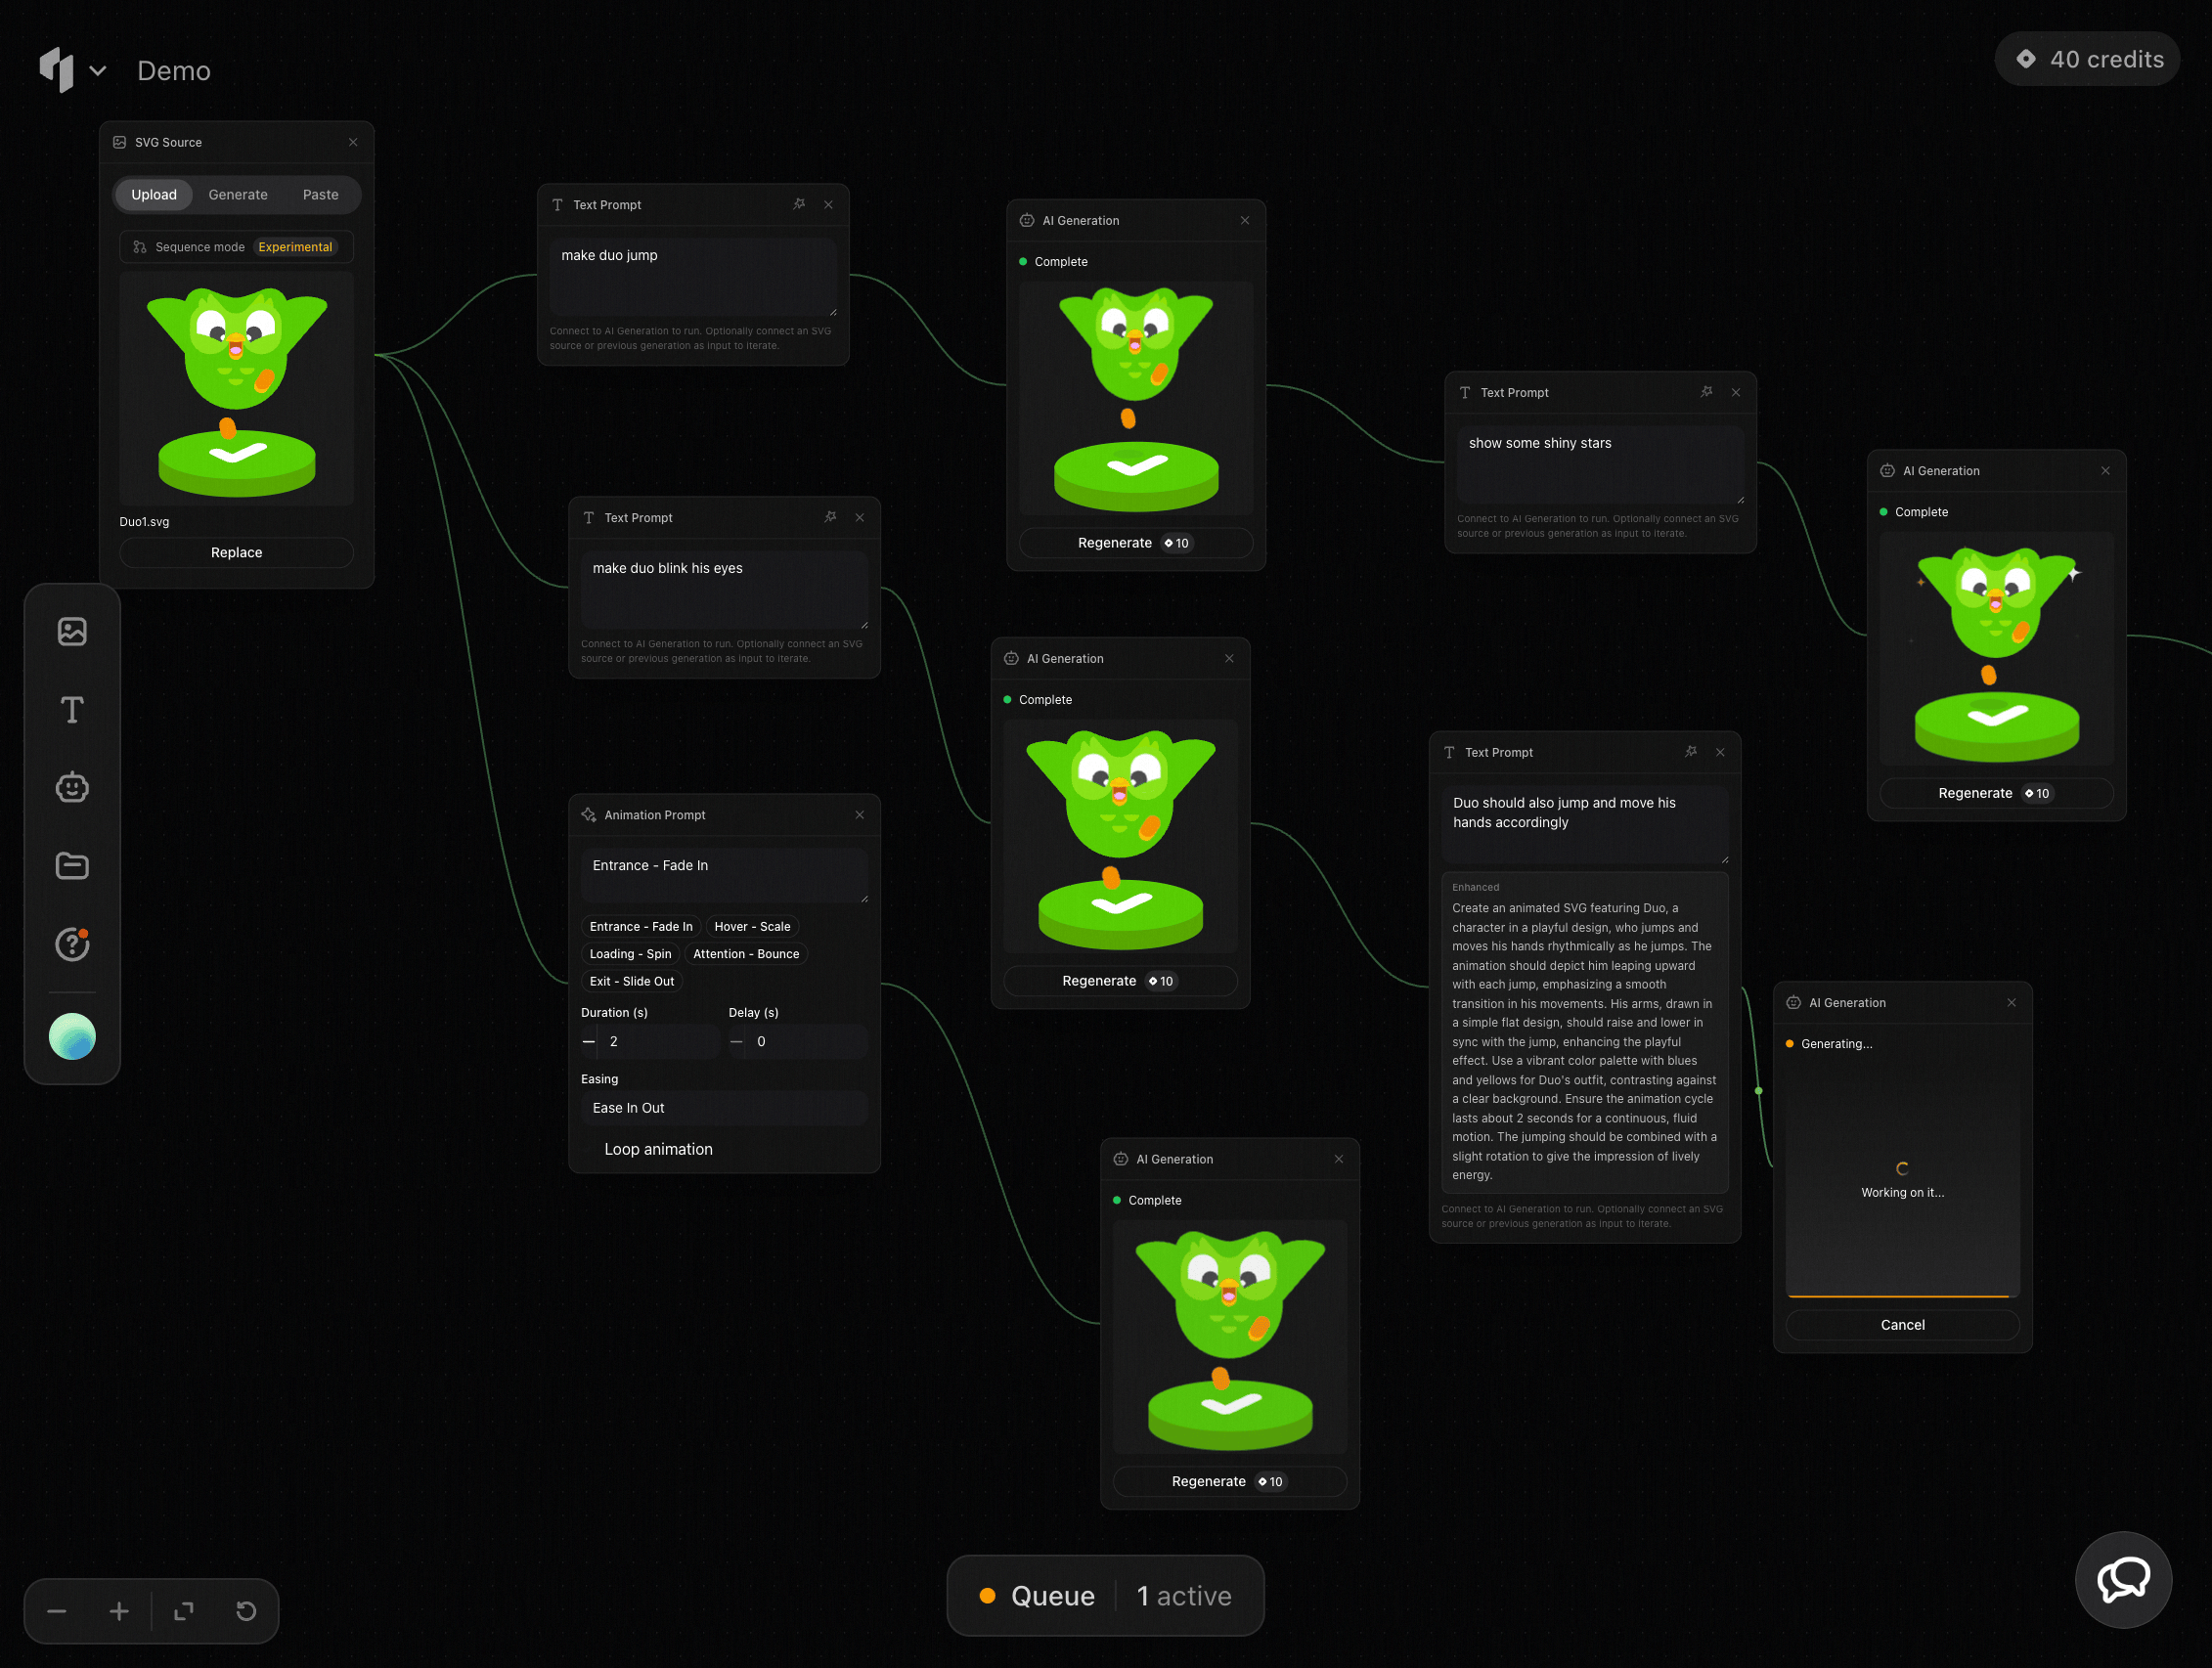Open the Easing dropdown showing Ease In Out
2212x1668 pixels.
724,1108
